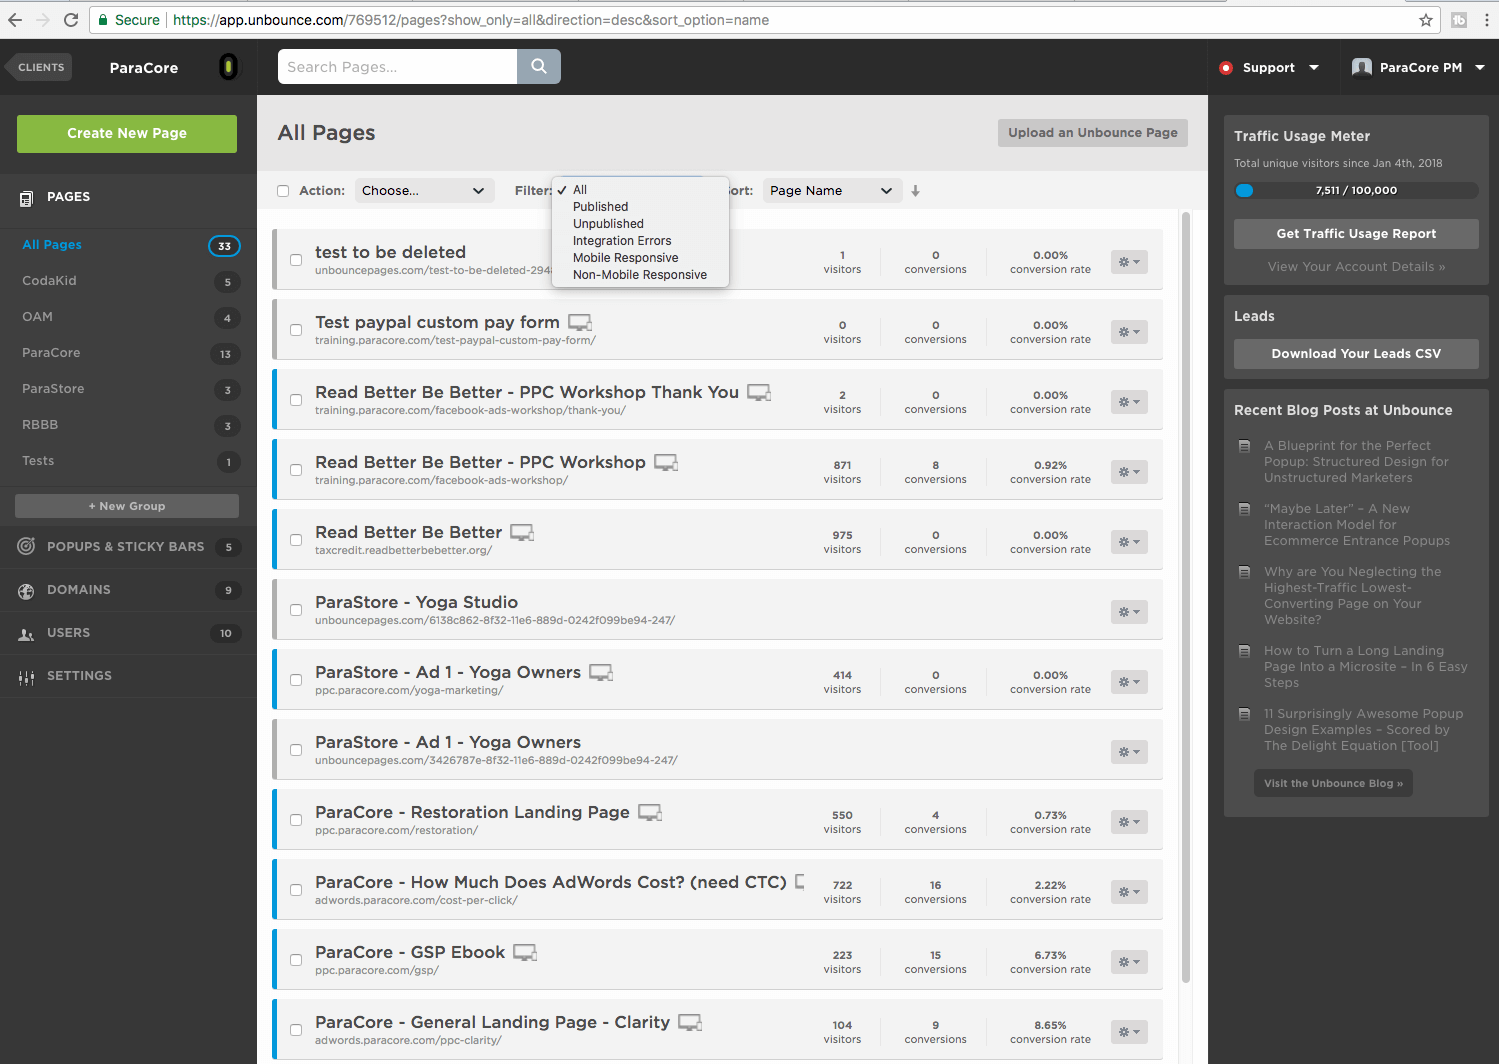Open View Your Account Details link

[1356, 267]
